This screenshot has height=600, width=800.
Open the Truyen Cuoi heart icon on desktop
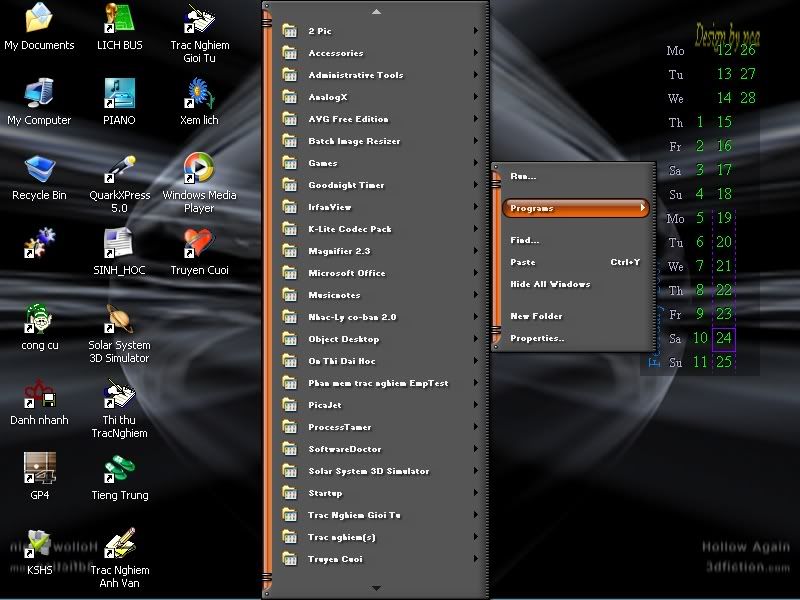(x=198, y=244)
